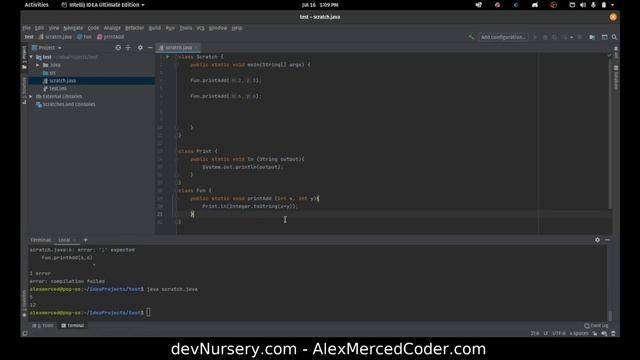Toggle the Structure tool window side tab
Image resolution: width=640 pixels, height=360 pixels.
[24, 90]
